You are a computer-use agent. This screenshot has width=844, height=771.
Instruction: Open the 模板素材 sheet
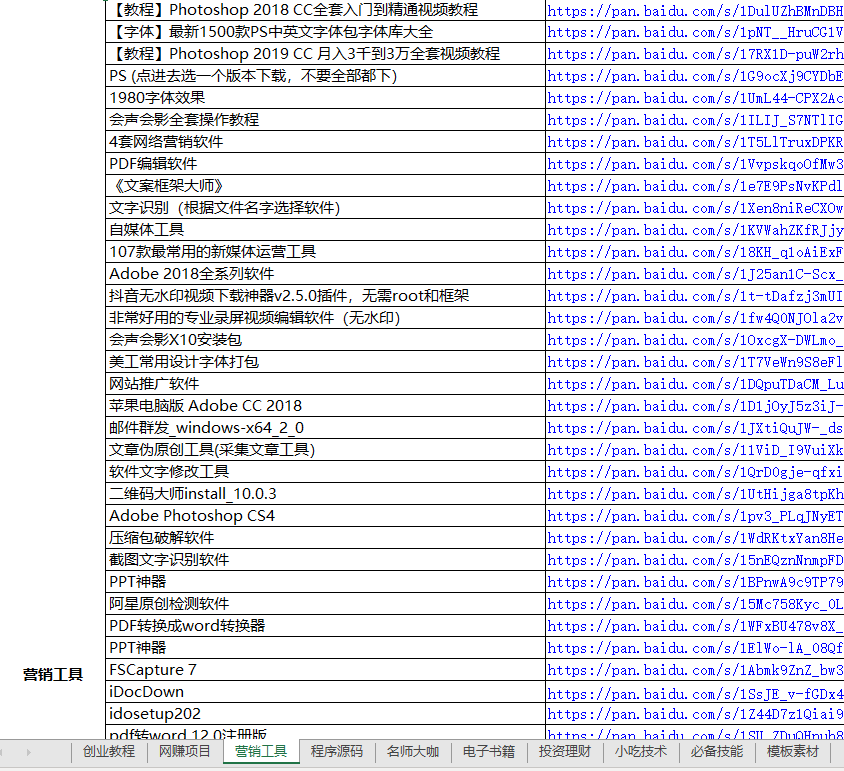coord(792,751)
